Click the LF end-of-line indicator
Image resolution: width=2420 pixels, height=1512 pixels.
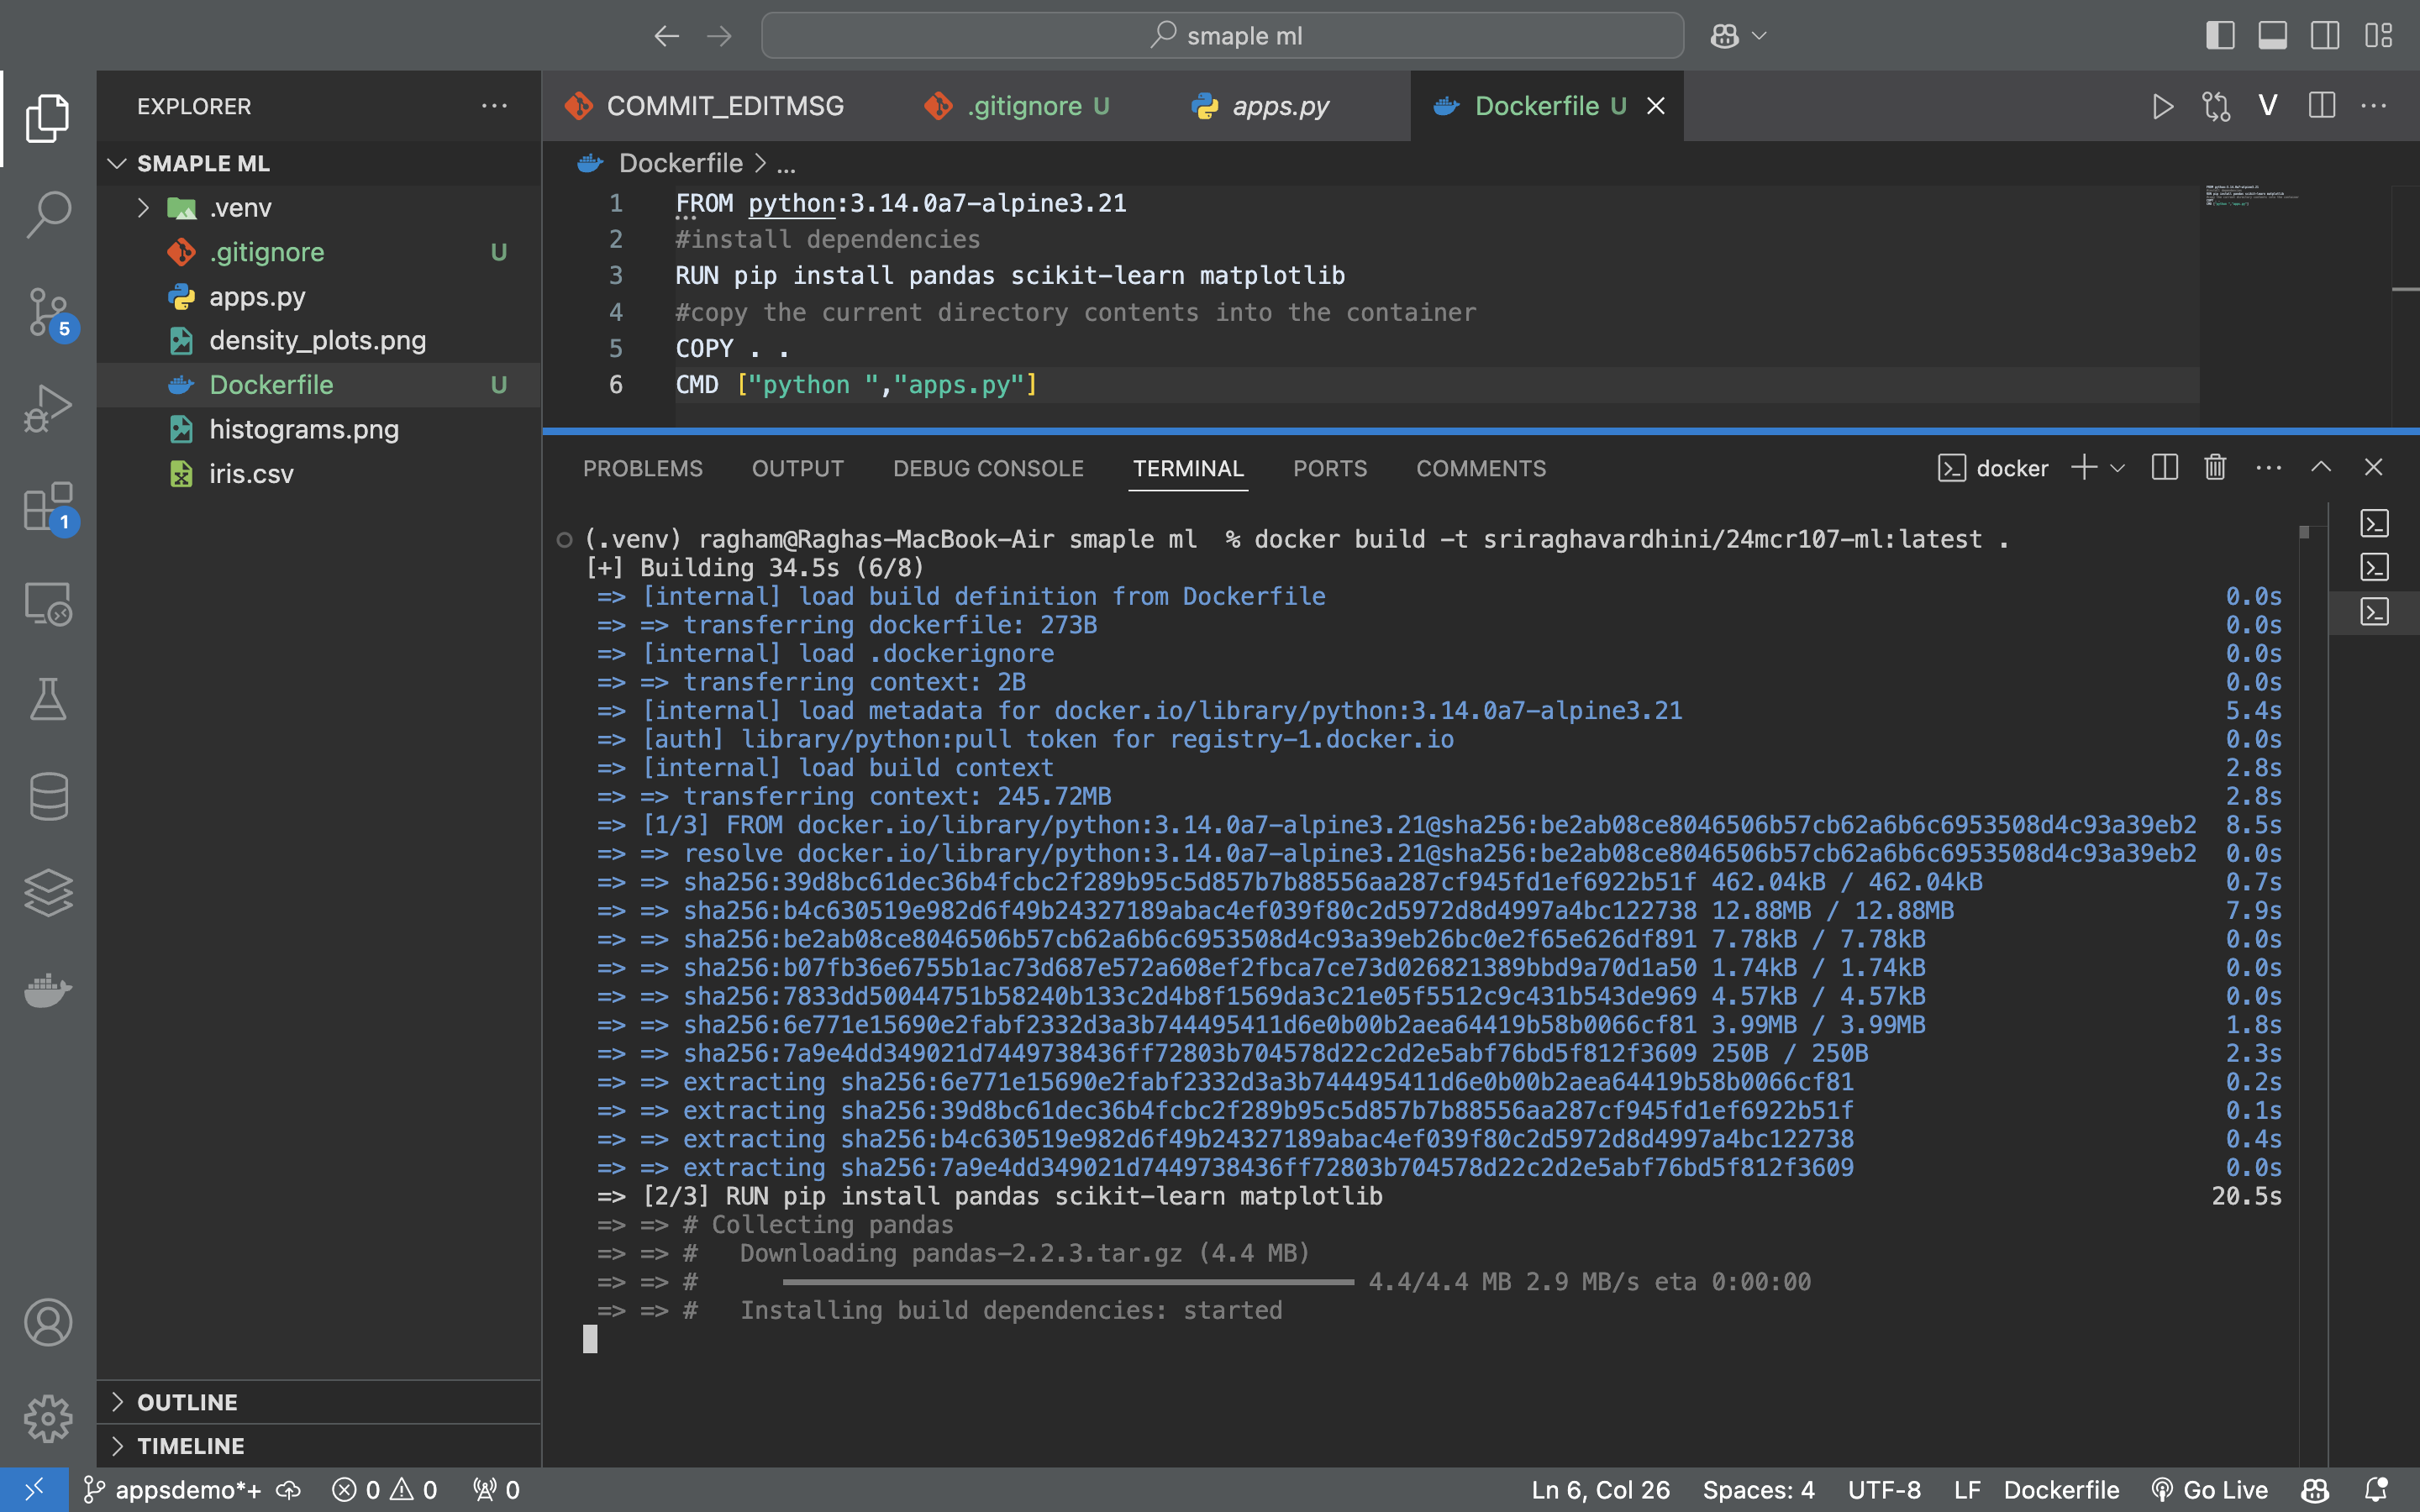pyautogui.click(x=1967, y=1490)
